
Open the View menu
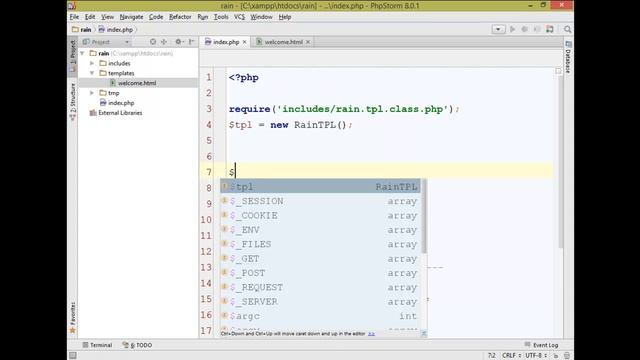pos(107,17)
